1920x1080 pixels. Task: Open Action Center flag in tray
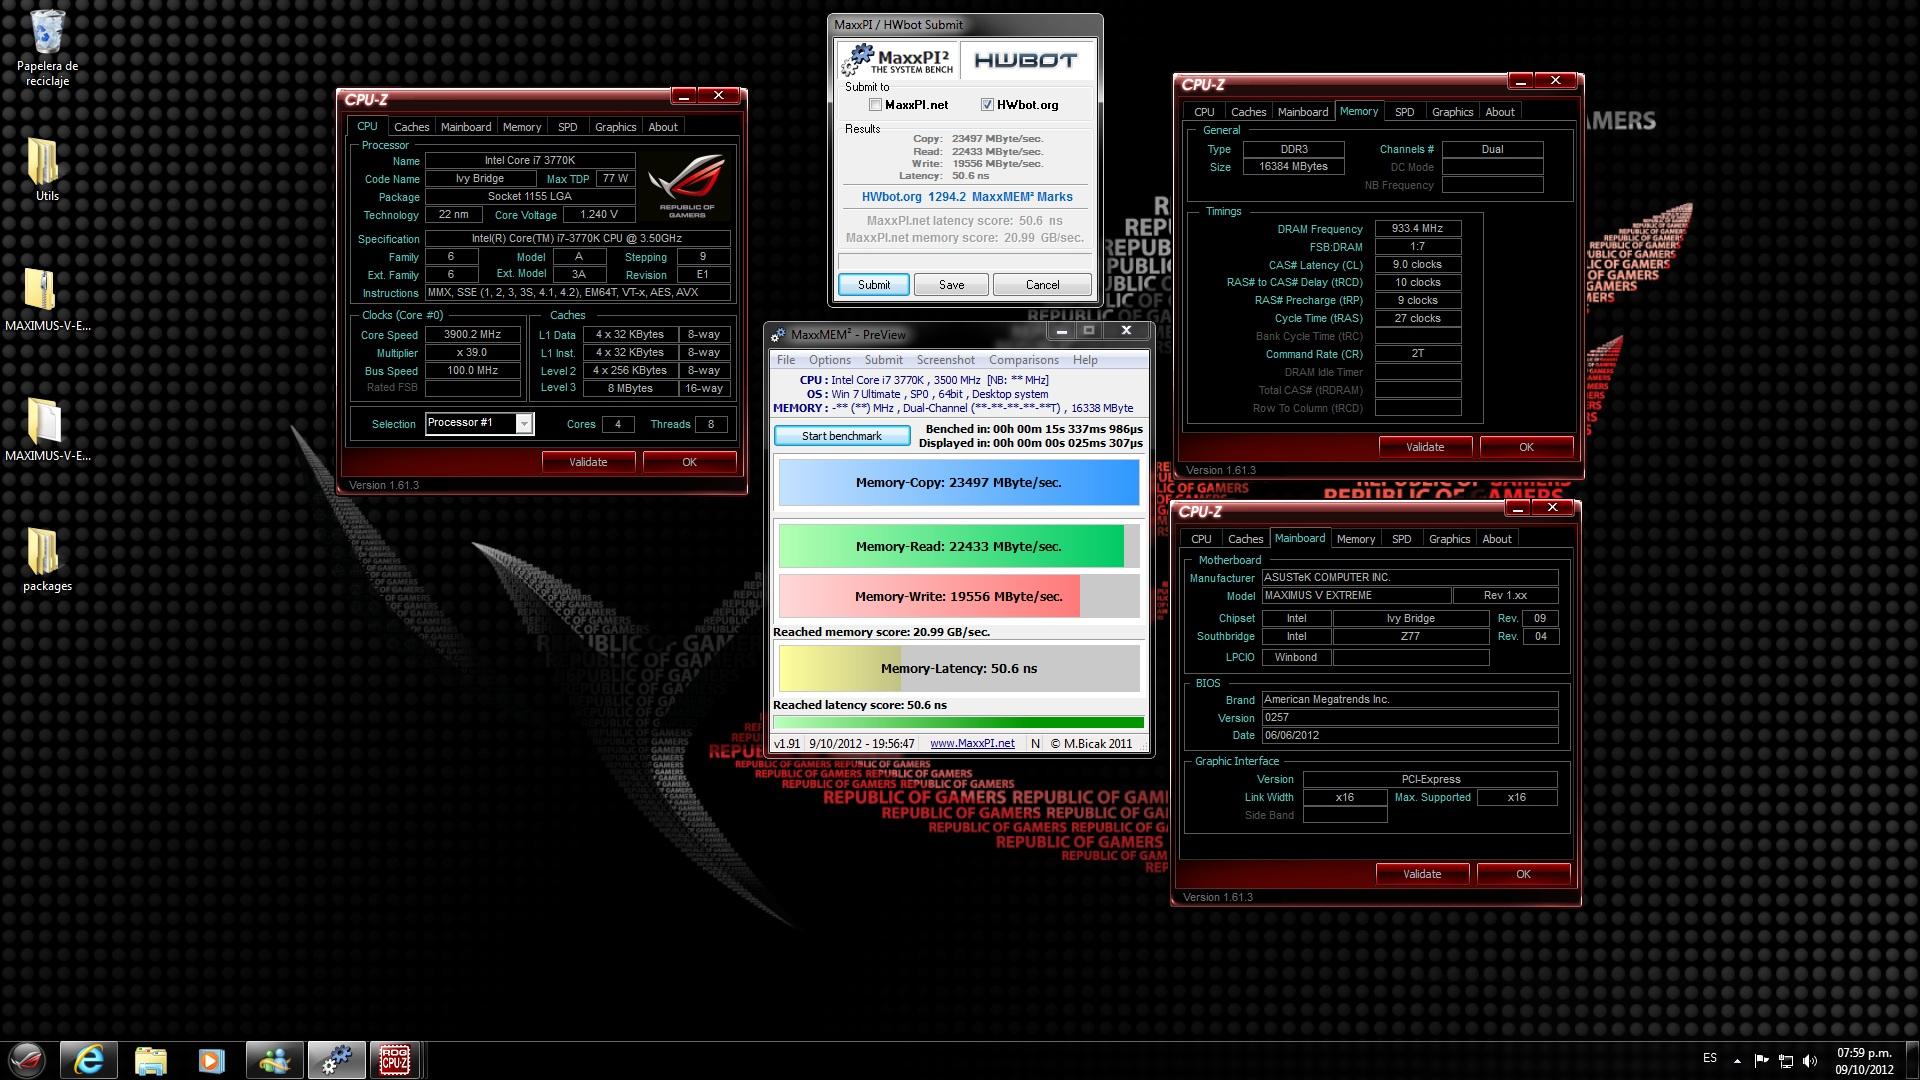pyautogui.click(x=1761, y=1060)
